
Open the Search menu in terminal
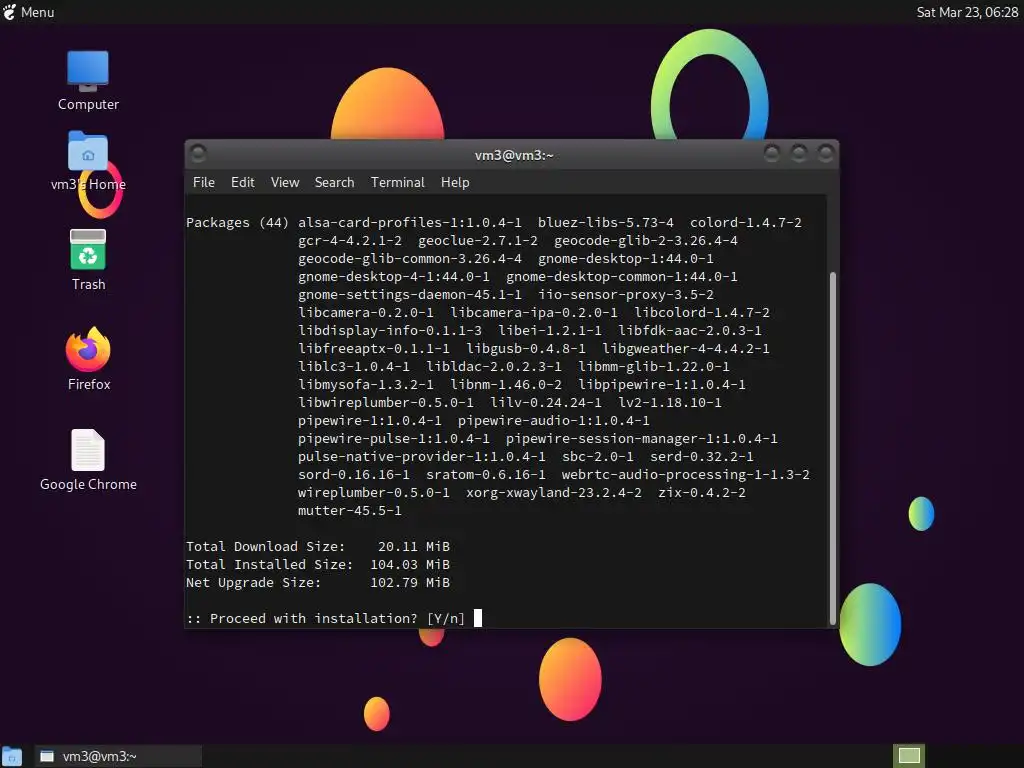(x=334, y=182)
